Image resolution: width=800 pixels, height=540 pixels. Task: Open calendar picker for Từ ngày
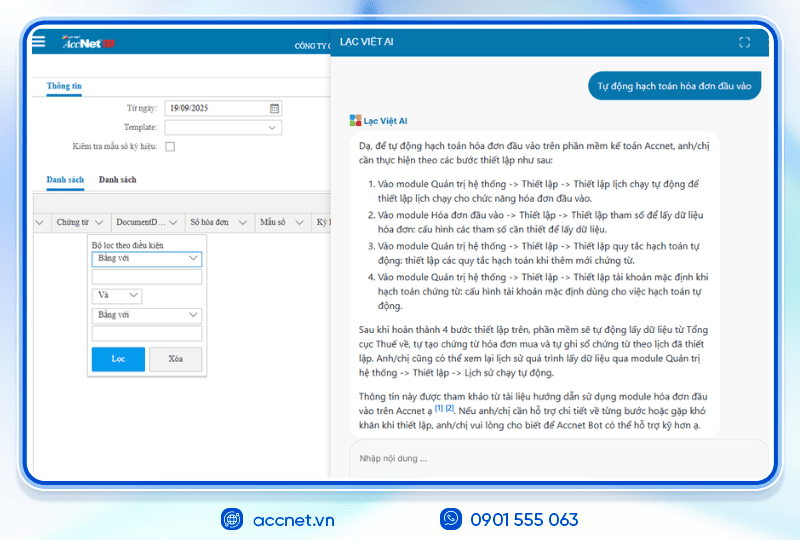click(274, 108)
